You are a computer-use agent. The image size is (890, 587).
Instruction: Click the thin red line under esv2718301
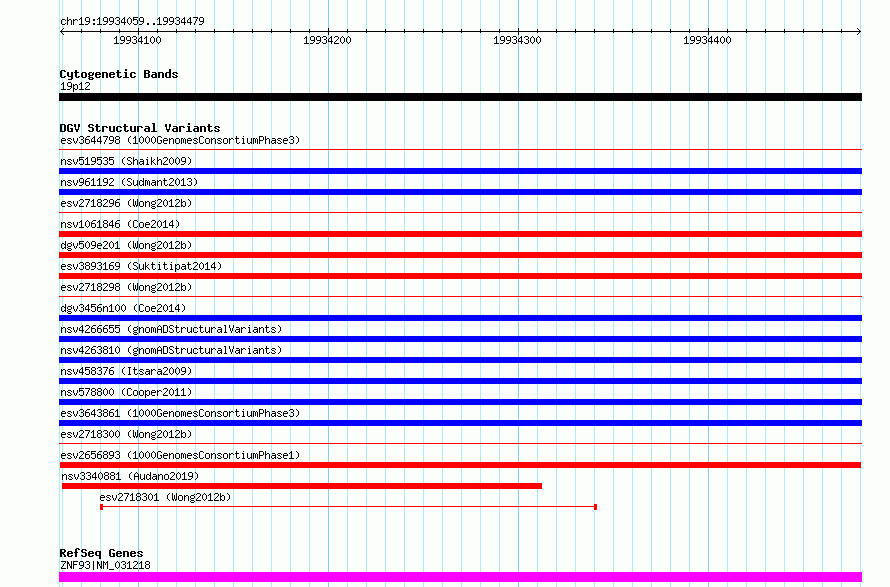348,507
